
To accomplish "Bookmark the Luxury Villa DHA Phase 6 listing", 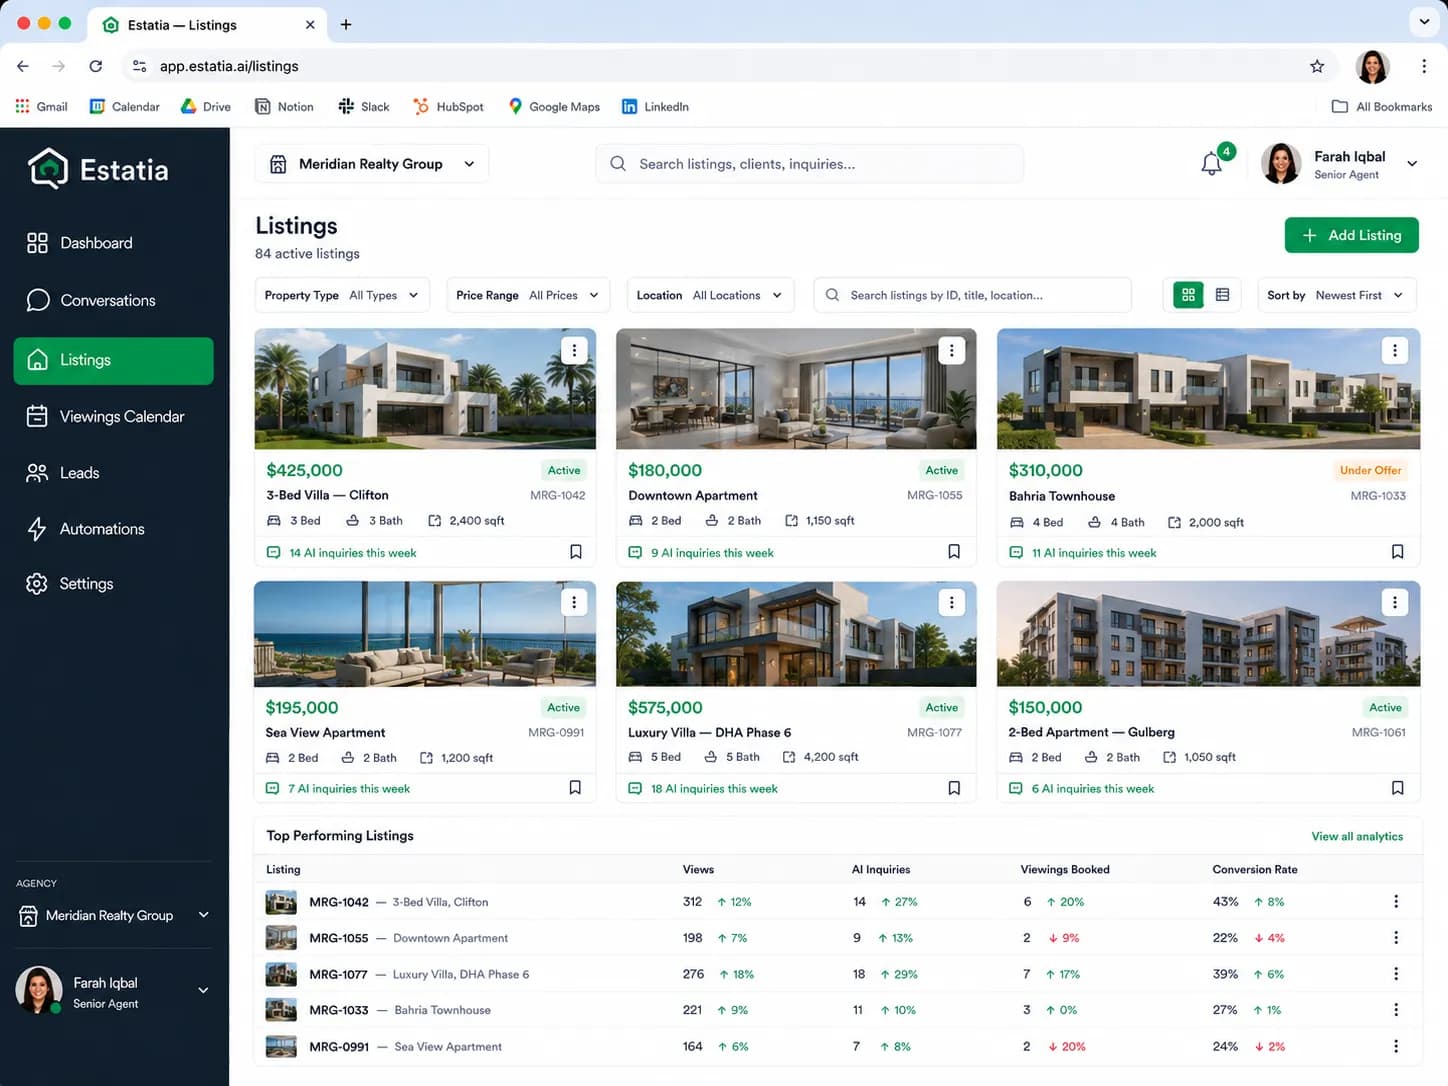I will 954,788.
